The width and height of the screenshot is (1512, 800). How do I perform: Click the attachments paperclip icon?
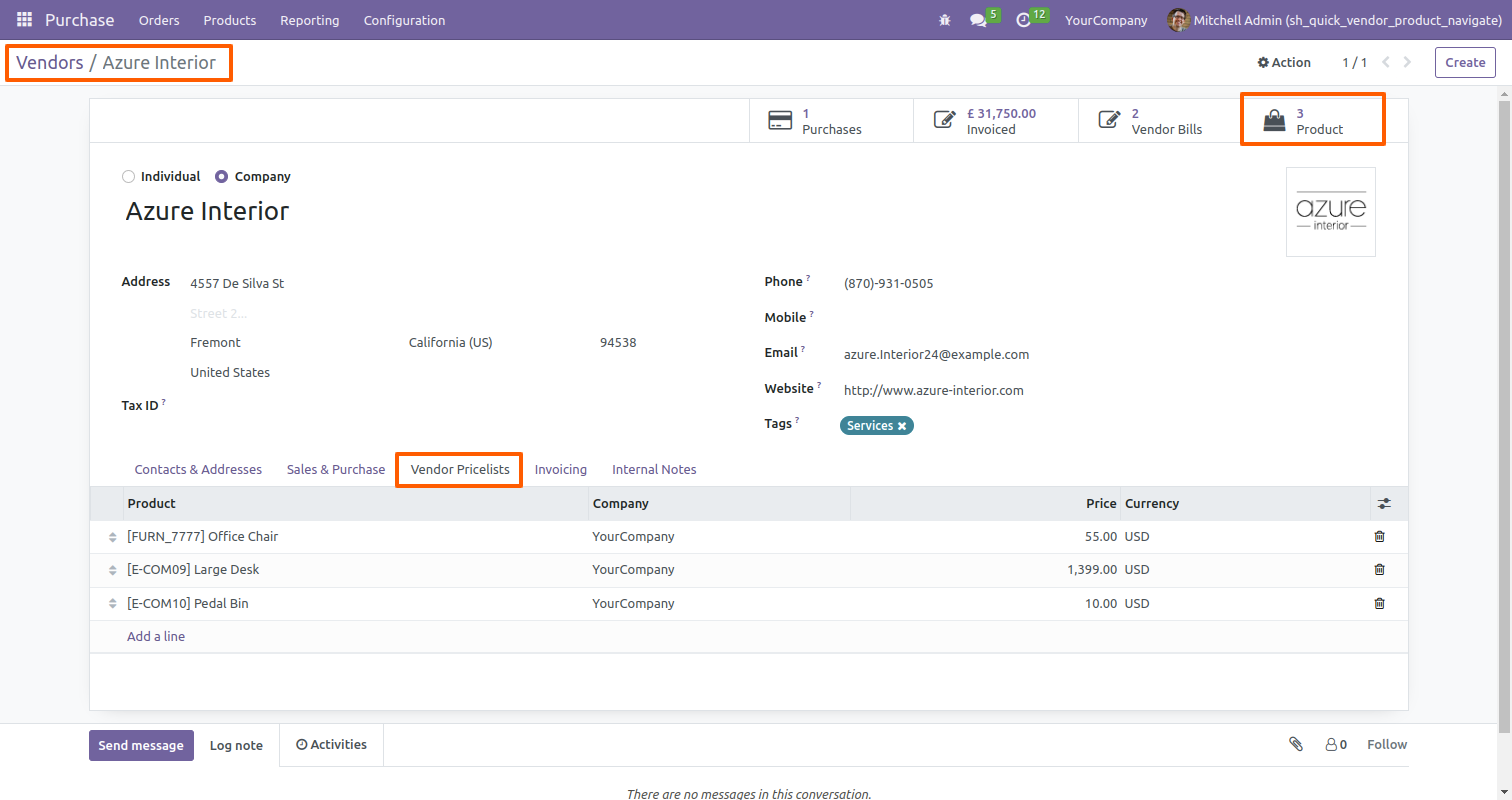click(1296, 745)
